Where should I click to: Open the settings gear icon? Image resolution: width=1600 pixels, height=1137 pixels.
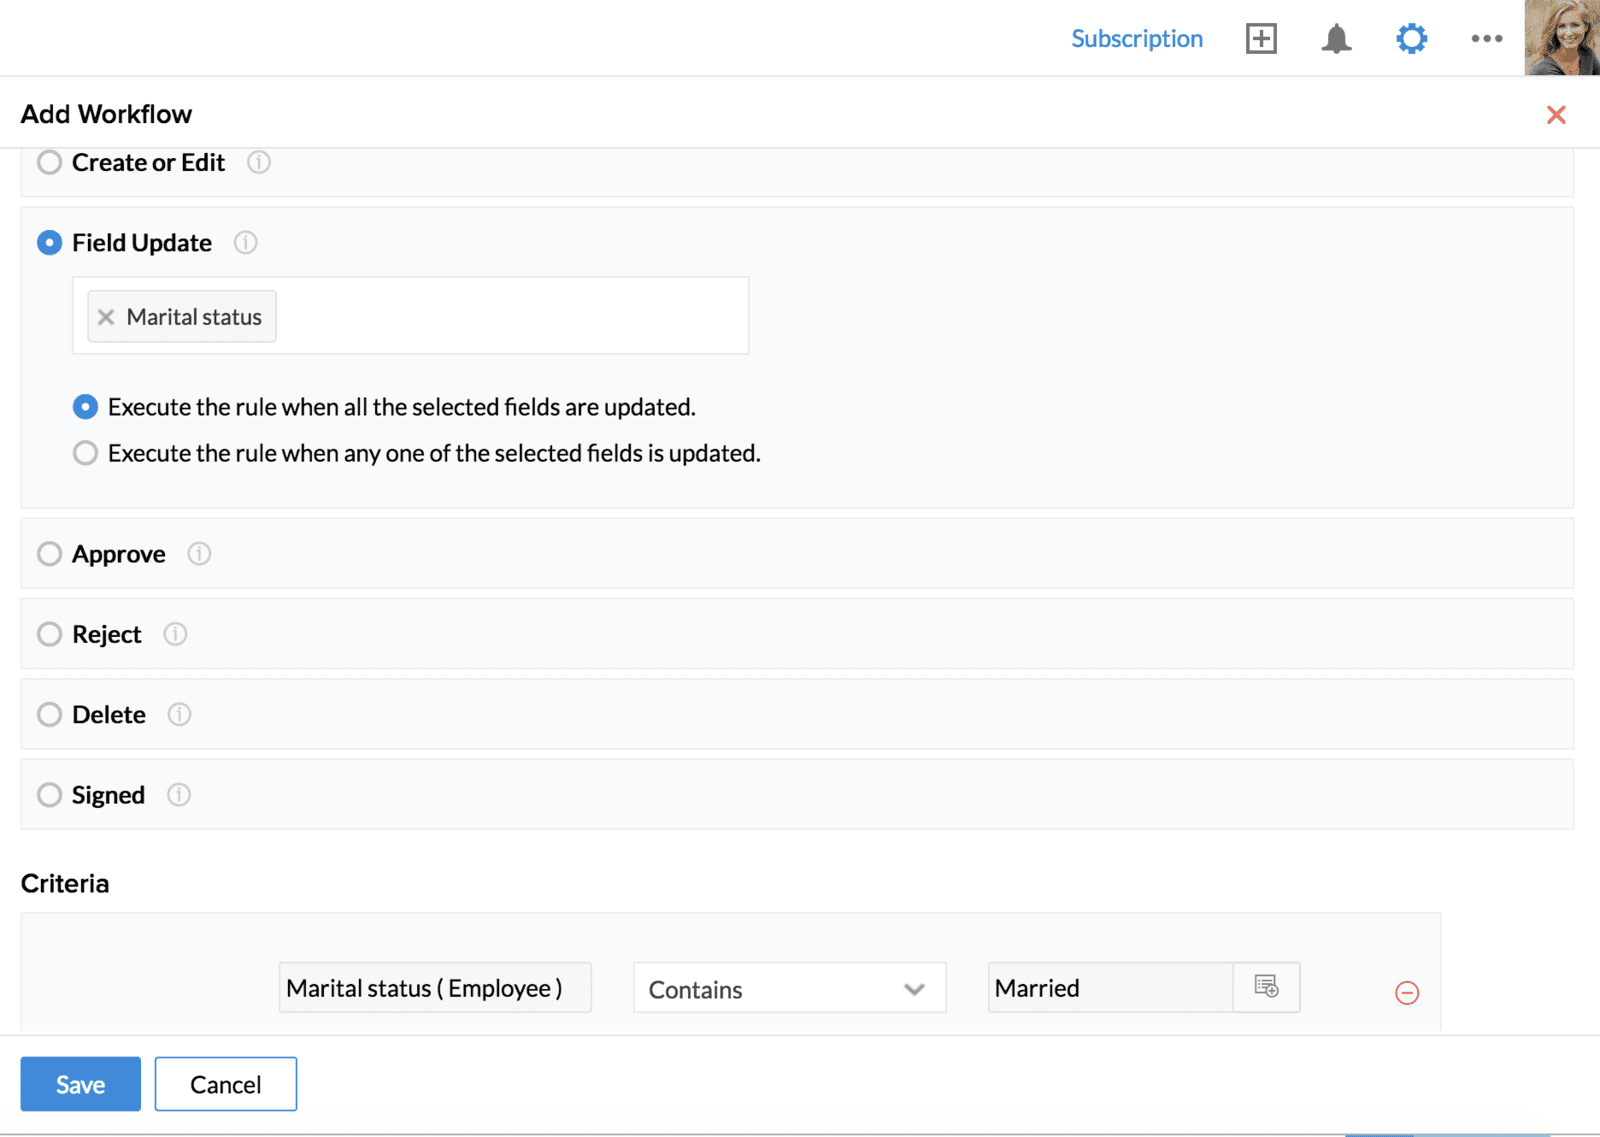point(1411,39)
